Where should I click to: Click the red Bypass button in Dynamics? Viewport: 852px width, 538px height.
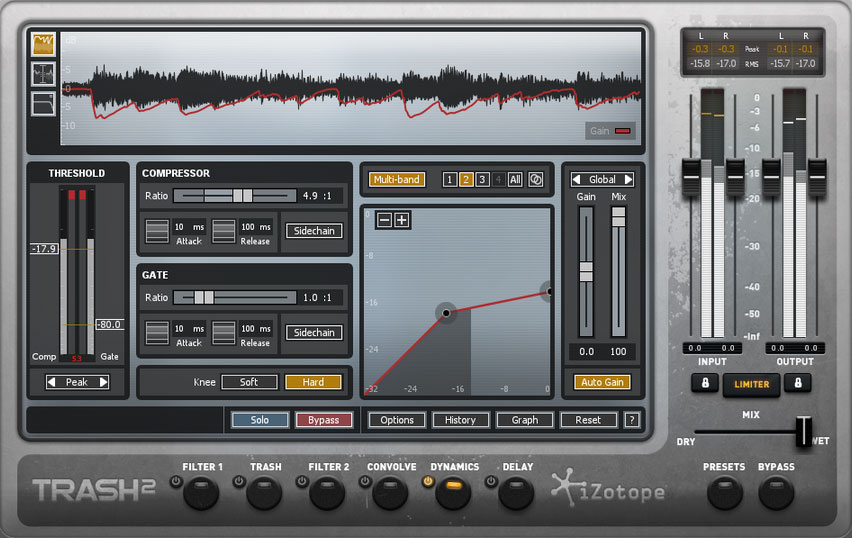[x=323, y=420]
